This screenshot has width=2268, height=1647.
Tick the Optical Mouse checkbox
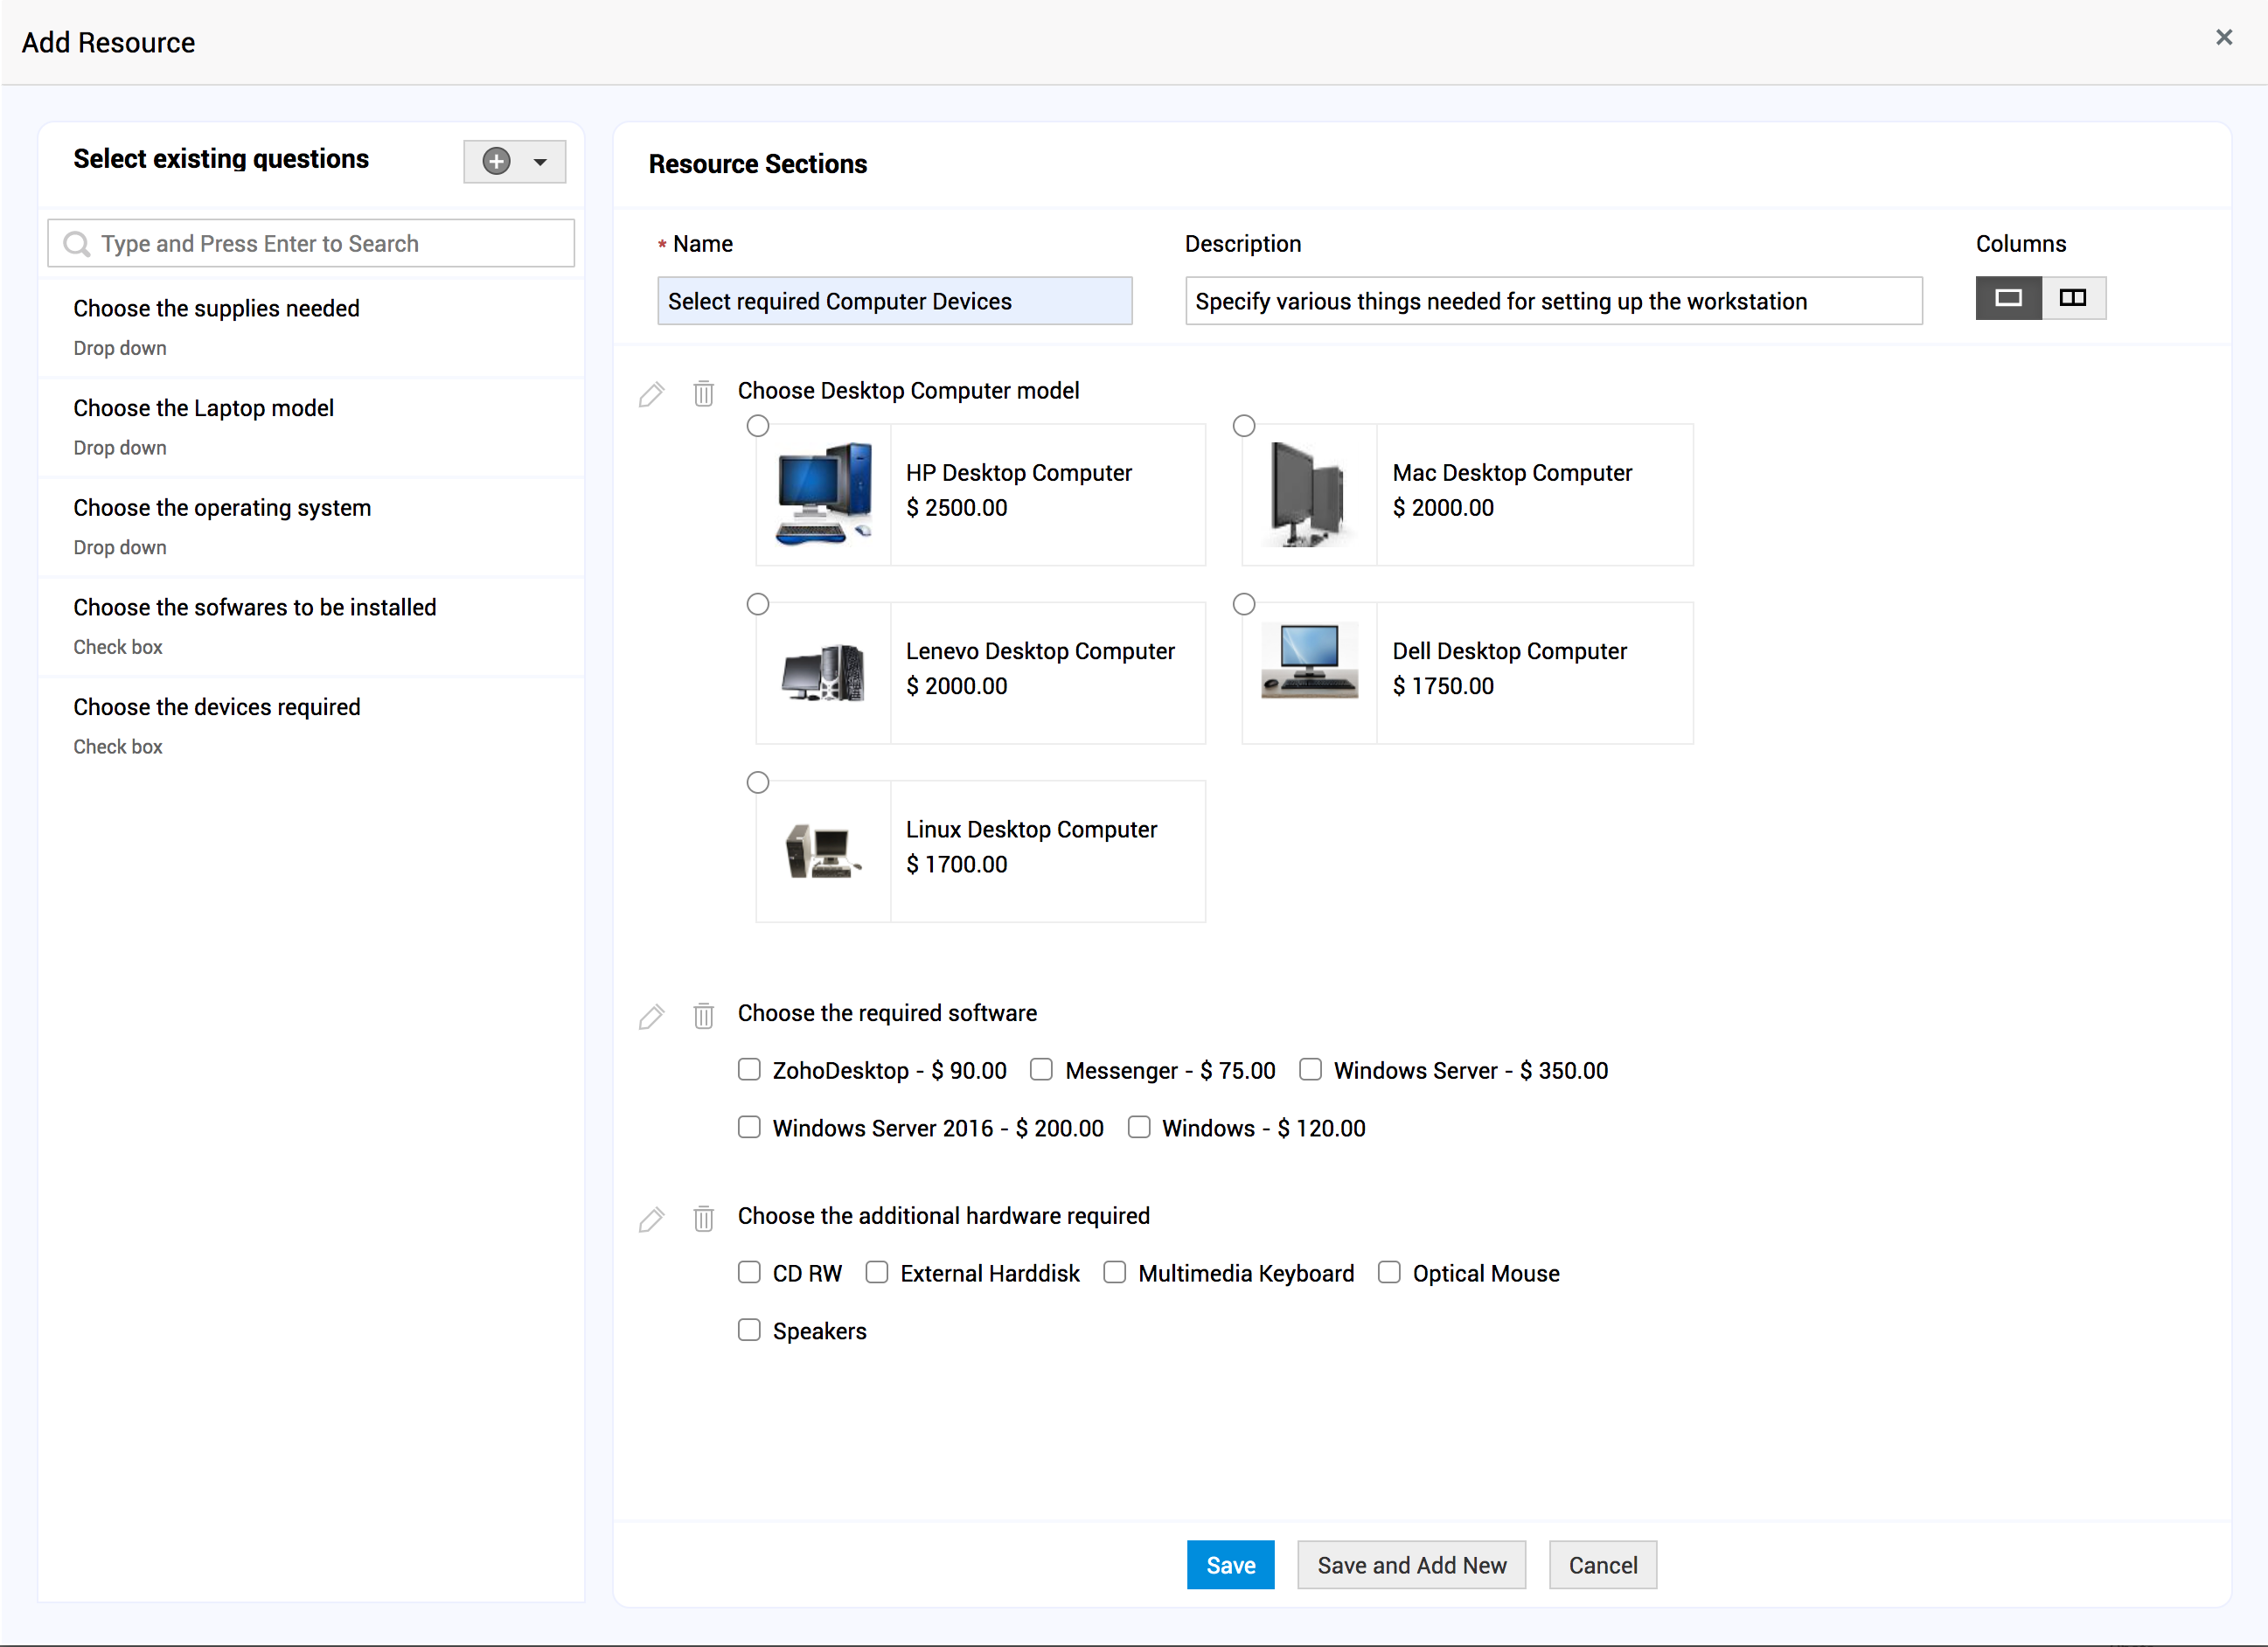[x=1389, y=1272]
